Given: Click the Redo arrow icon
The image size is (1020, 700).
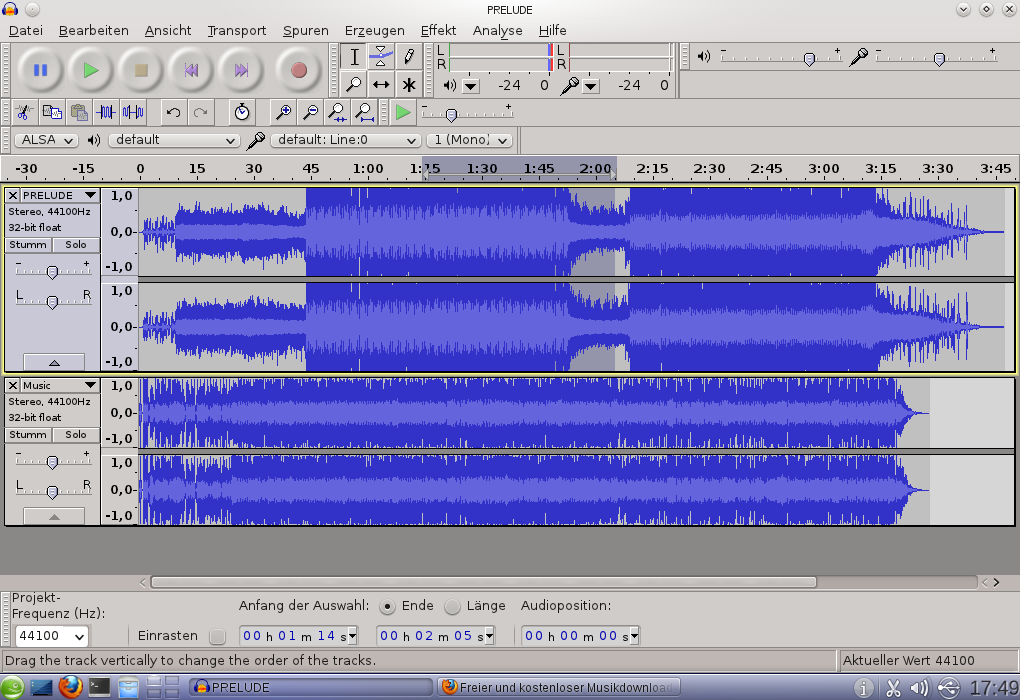Looking at the screenshot, I should [200, 113].
